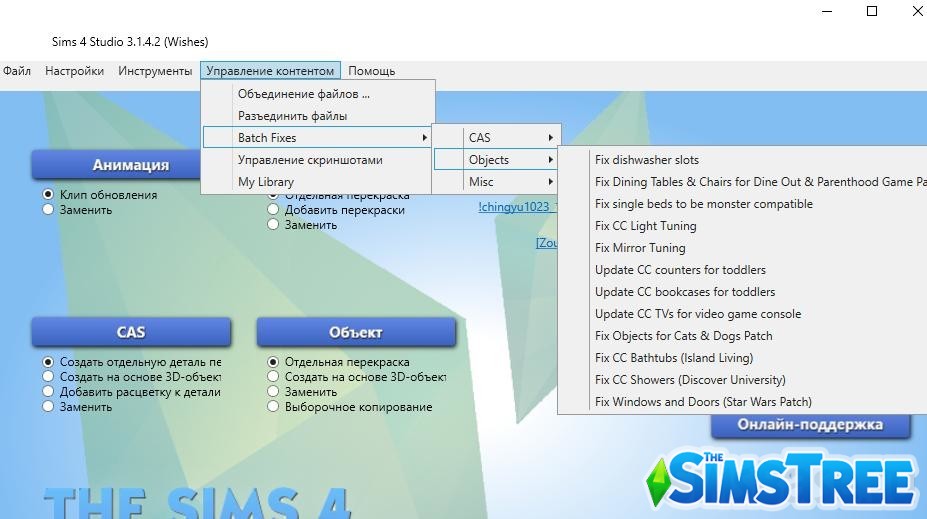
Task: Close the Sims 4 Studio window
Action: (x=917, y=11)
